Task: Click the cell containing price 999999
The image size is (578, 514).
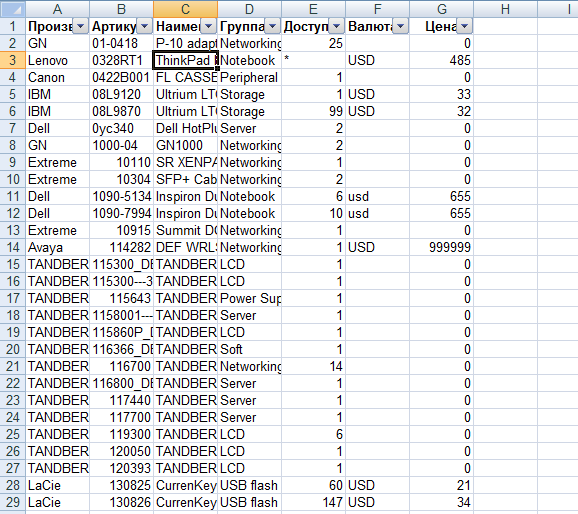Action: click(442, 247)
